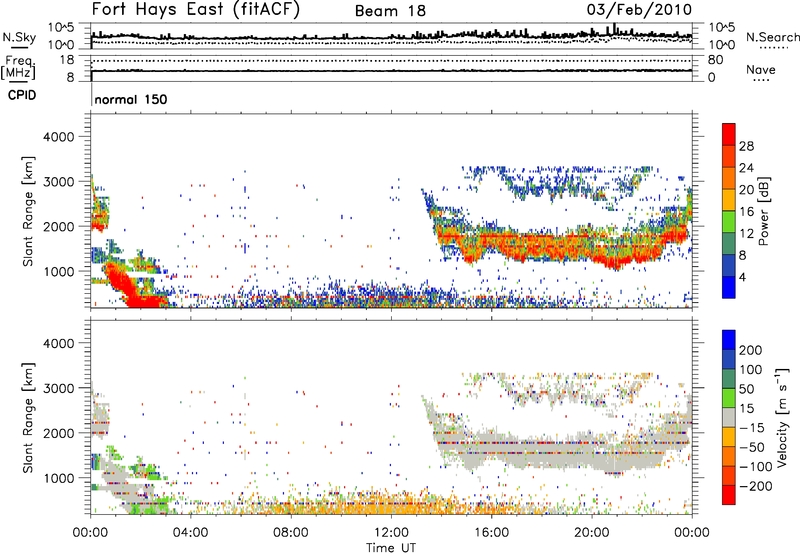Select the gray band of the Velocity color bar

pos(729,417)
